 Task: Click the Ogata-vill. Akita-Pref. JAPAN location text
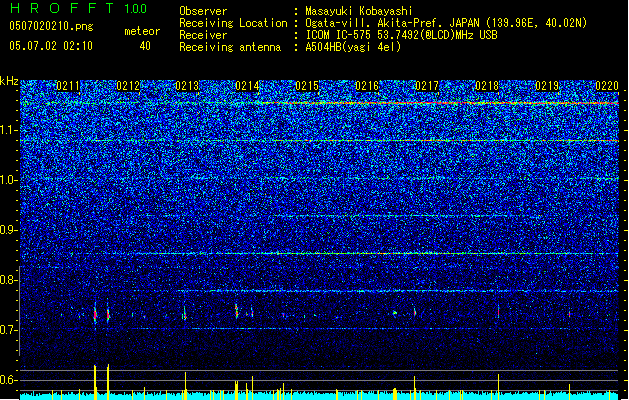point(446,23)
